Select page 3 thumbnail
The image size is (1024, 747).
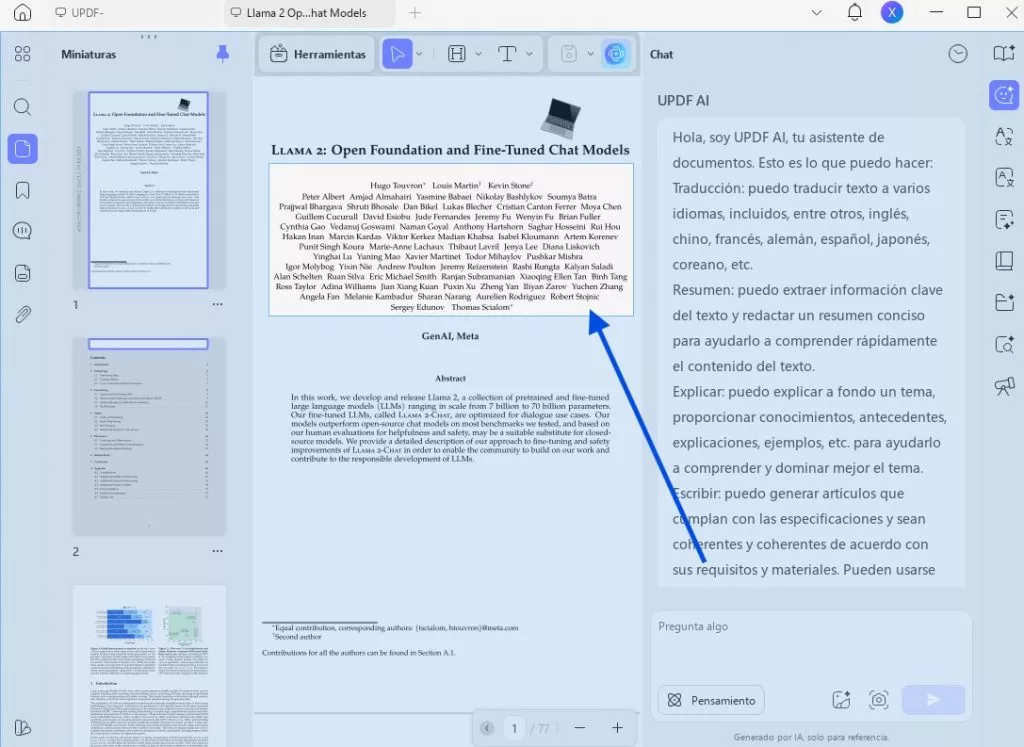coord(149,665)
